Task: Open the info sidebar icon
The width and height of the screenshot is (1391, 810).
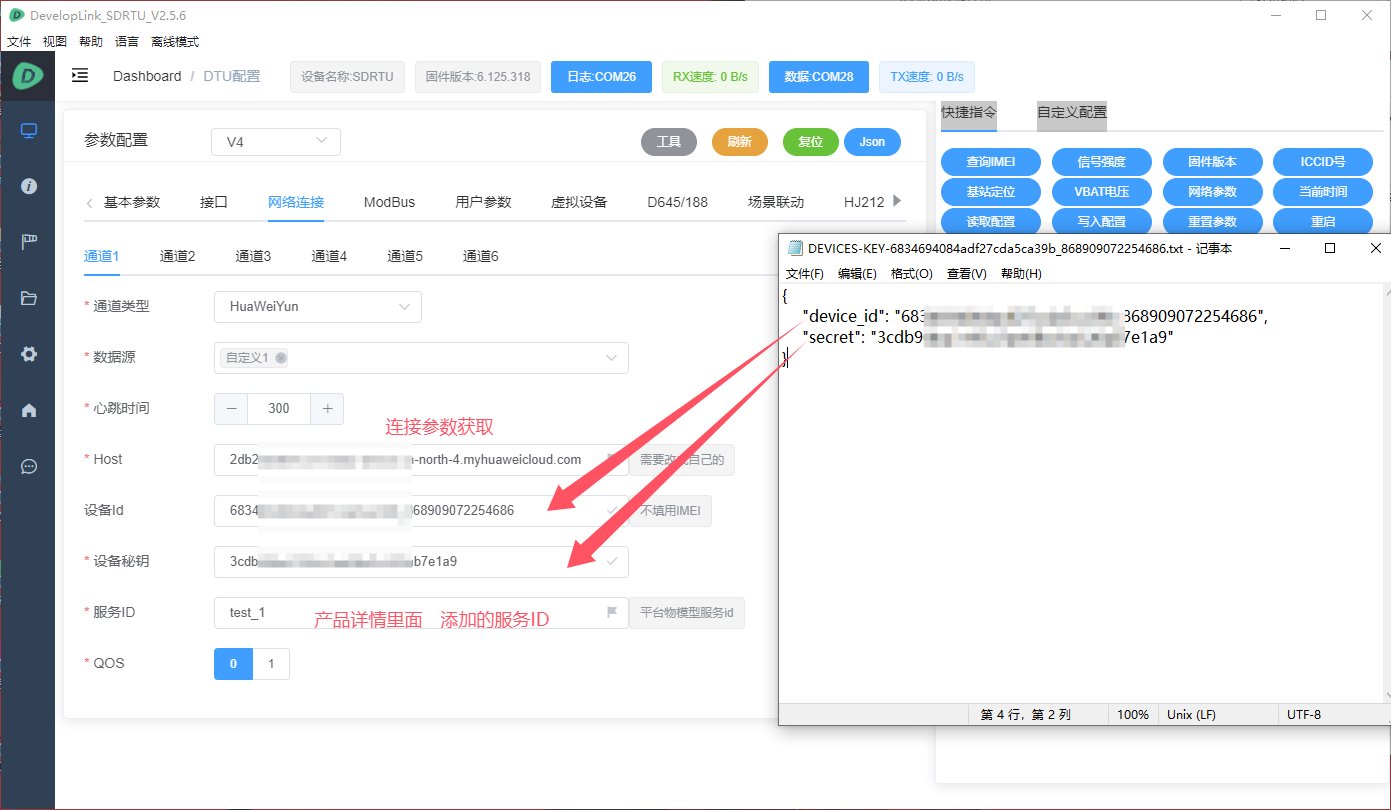Action: (28, 186)
